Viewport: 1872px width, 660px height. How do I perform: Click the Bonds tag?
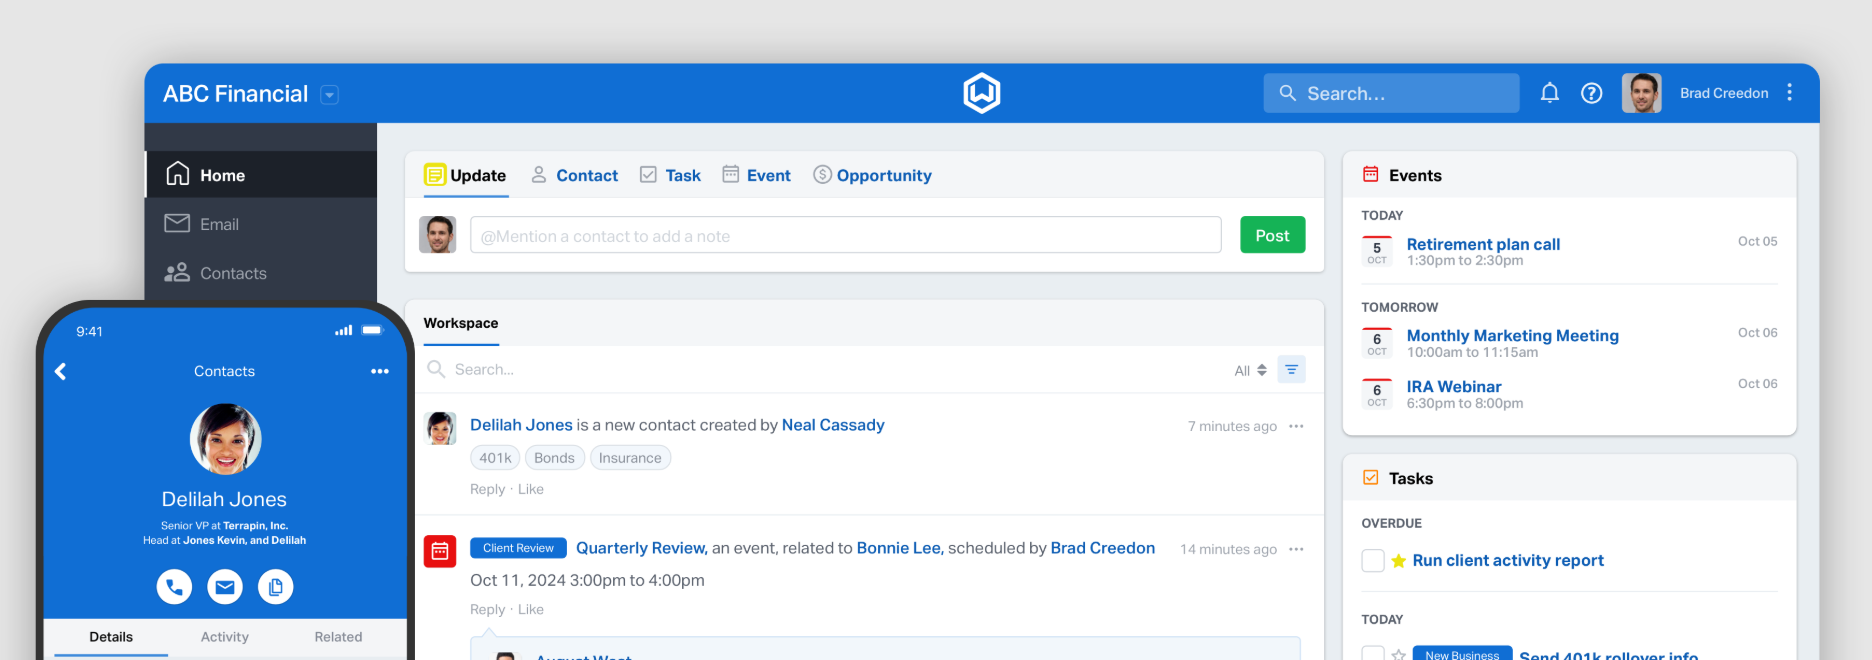click(554, 458)
